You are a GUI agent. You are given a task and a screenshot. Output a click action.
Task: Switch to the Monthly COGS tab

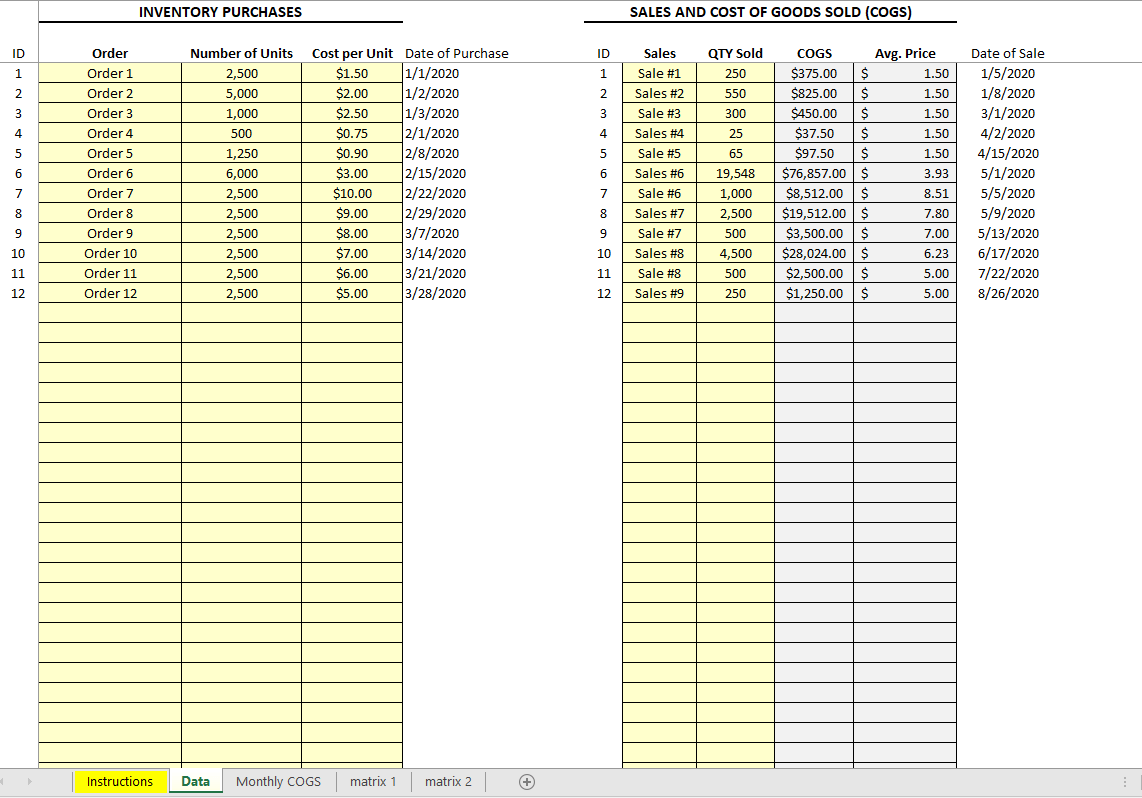pos(278,782)
